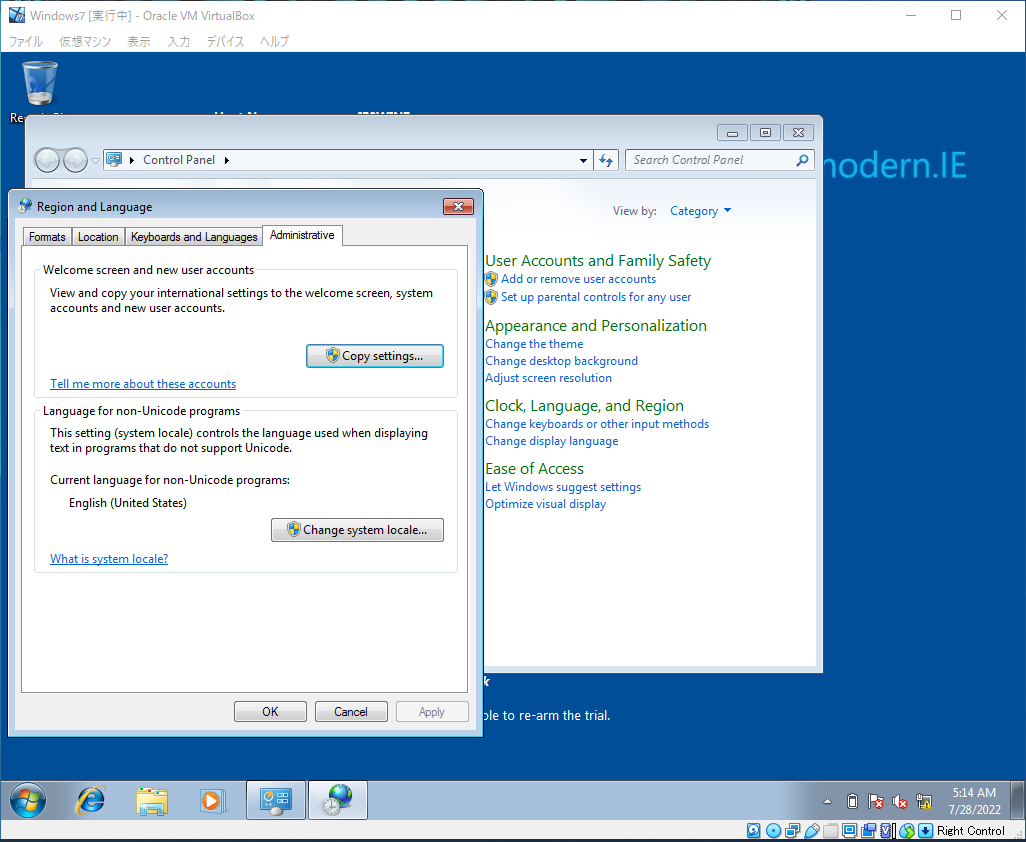The image size is (1026, 842).
Task: Click Add or remove user accounts
Action: [x=578, y=279]
